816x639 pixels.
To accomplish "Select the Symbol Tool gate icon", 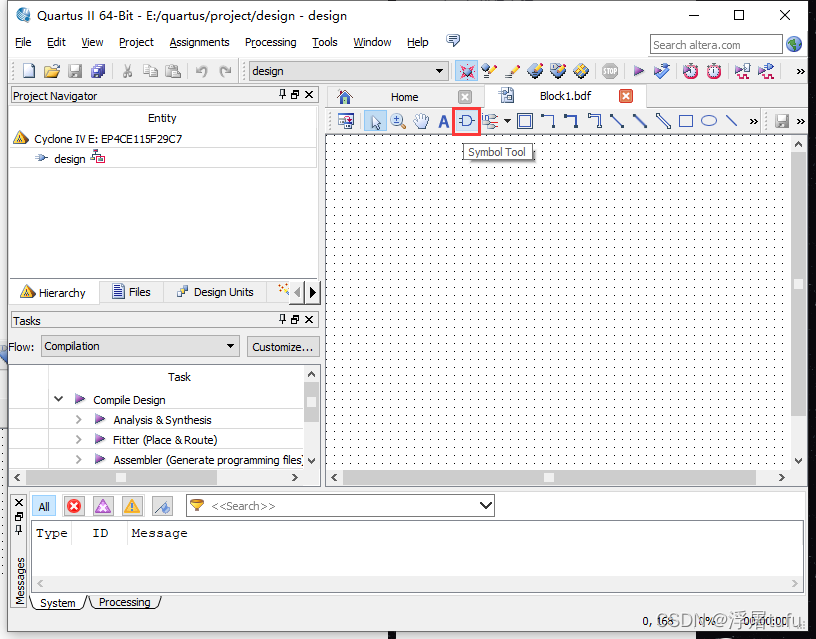I will point(466,121).
